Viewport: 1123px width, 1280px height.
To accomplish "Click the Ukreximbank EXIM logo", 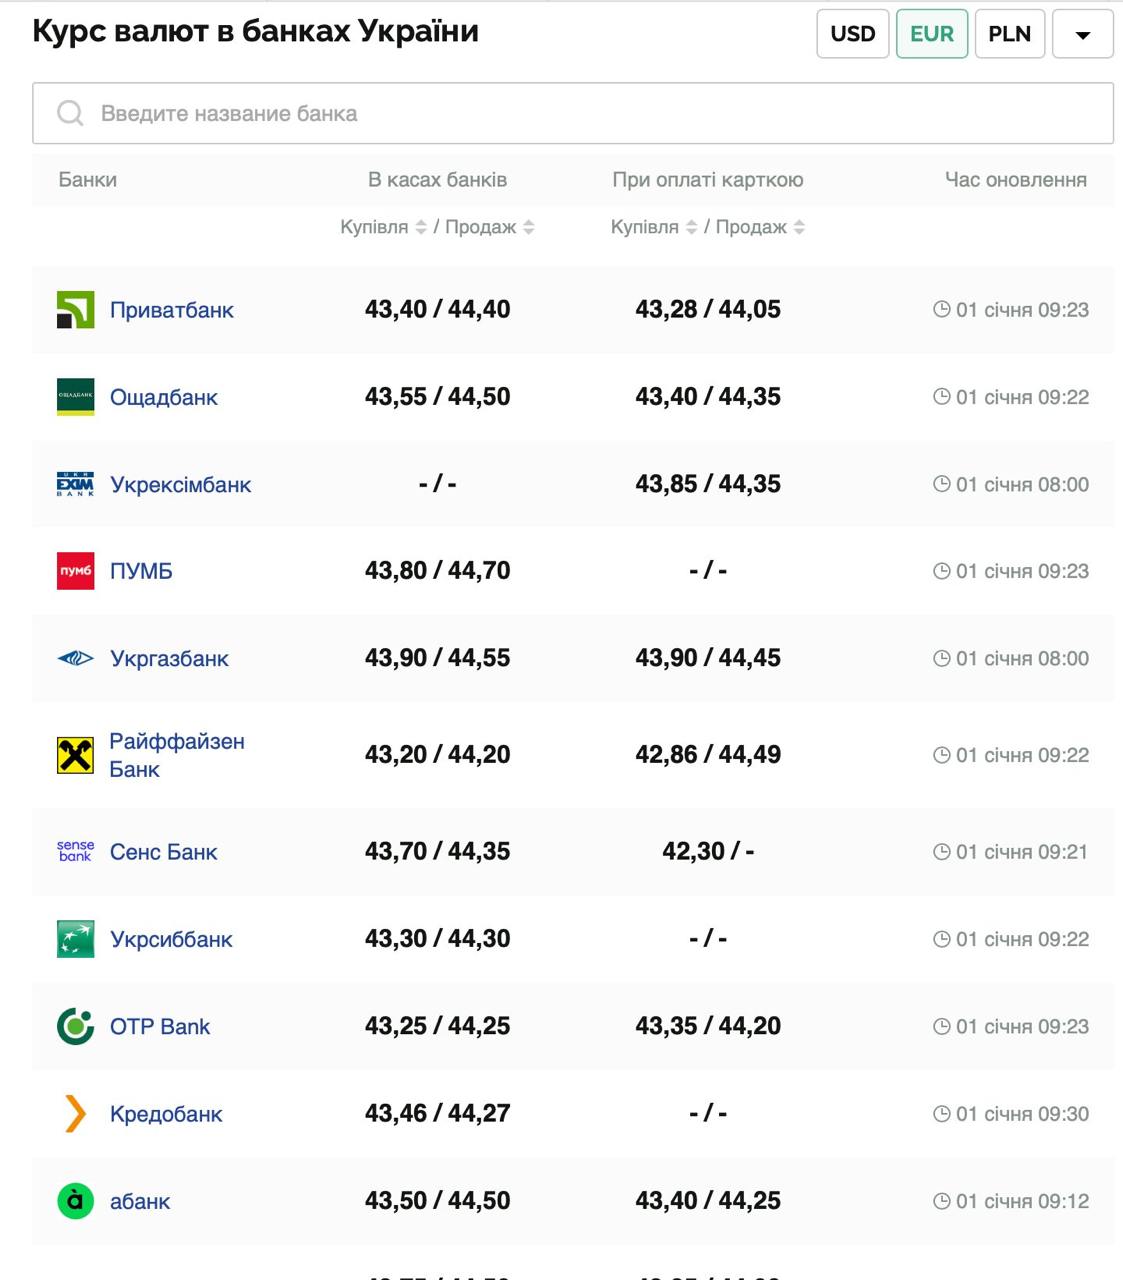I will 75,485.
